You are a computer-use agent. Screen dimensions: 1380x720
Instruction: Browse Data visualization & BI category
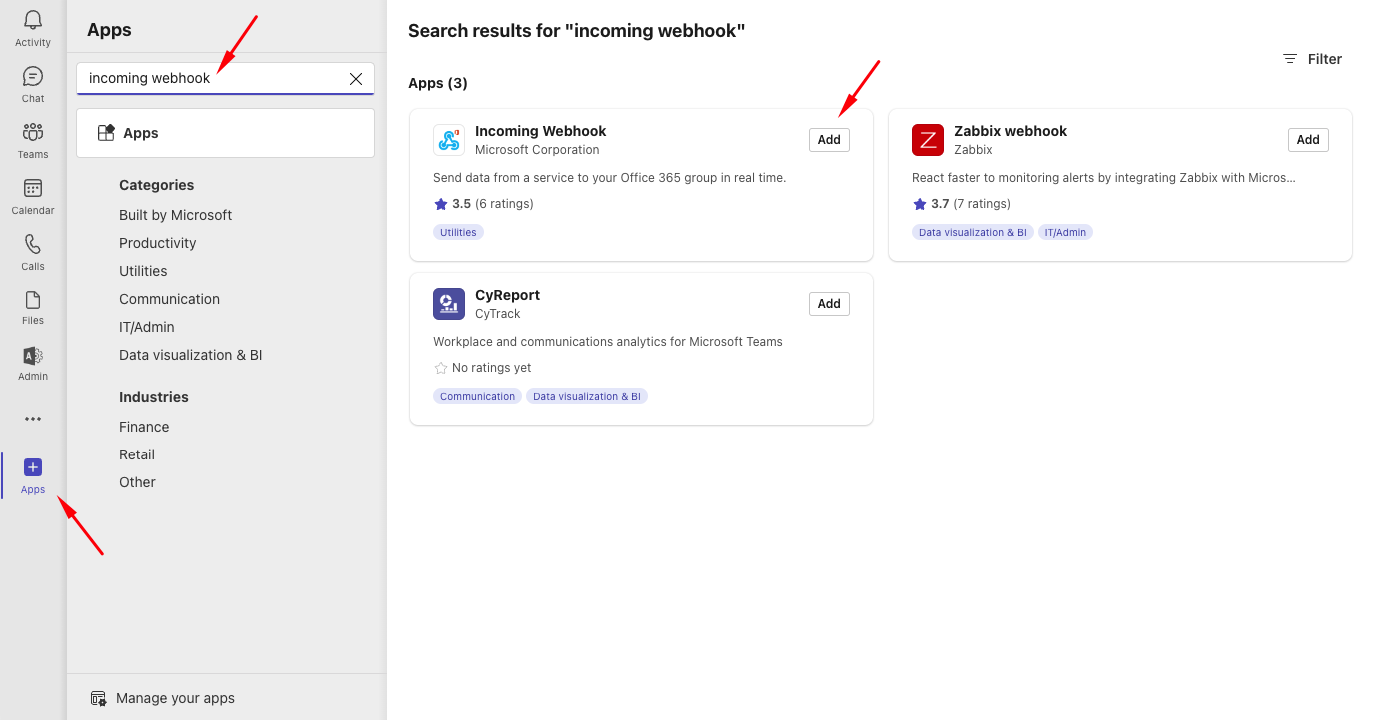click(191, 355)
